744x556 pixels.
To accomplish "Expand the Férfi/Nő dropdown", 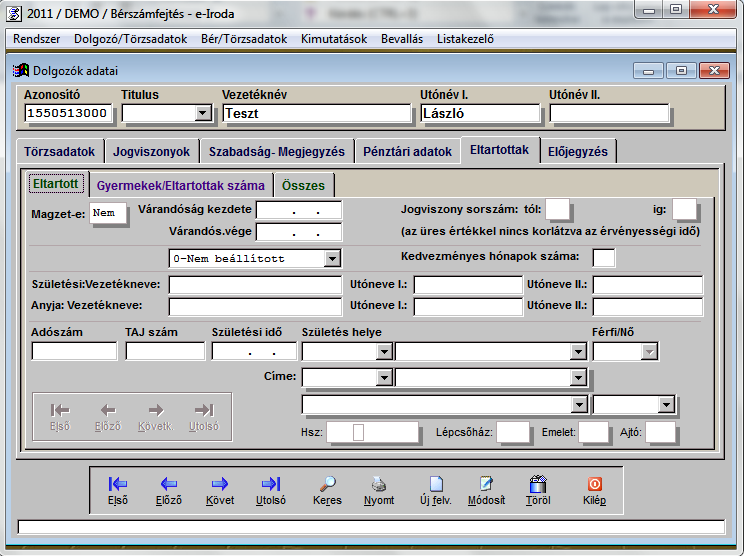I will (x=649, y=351).
